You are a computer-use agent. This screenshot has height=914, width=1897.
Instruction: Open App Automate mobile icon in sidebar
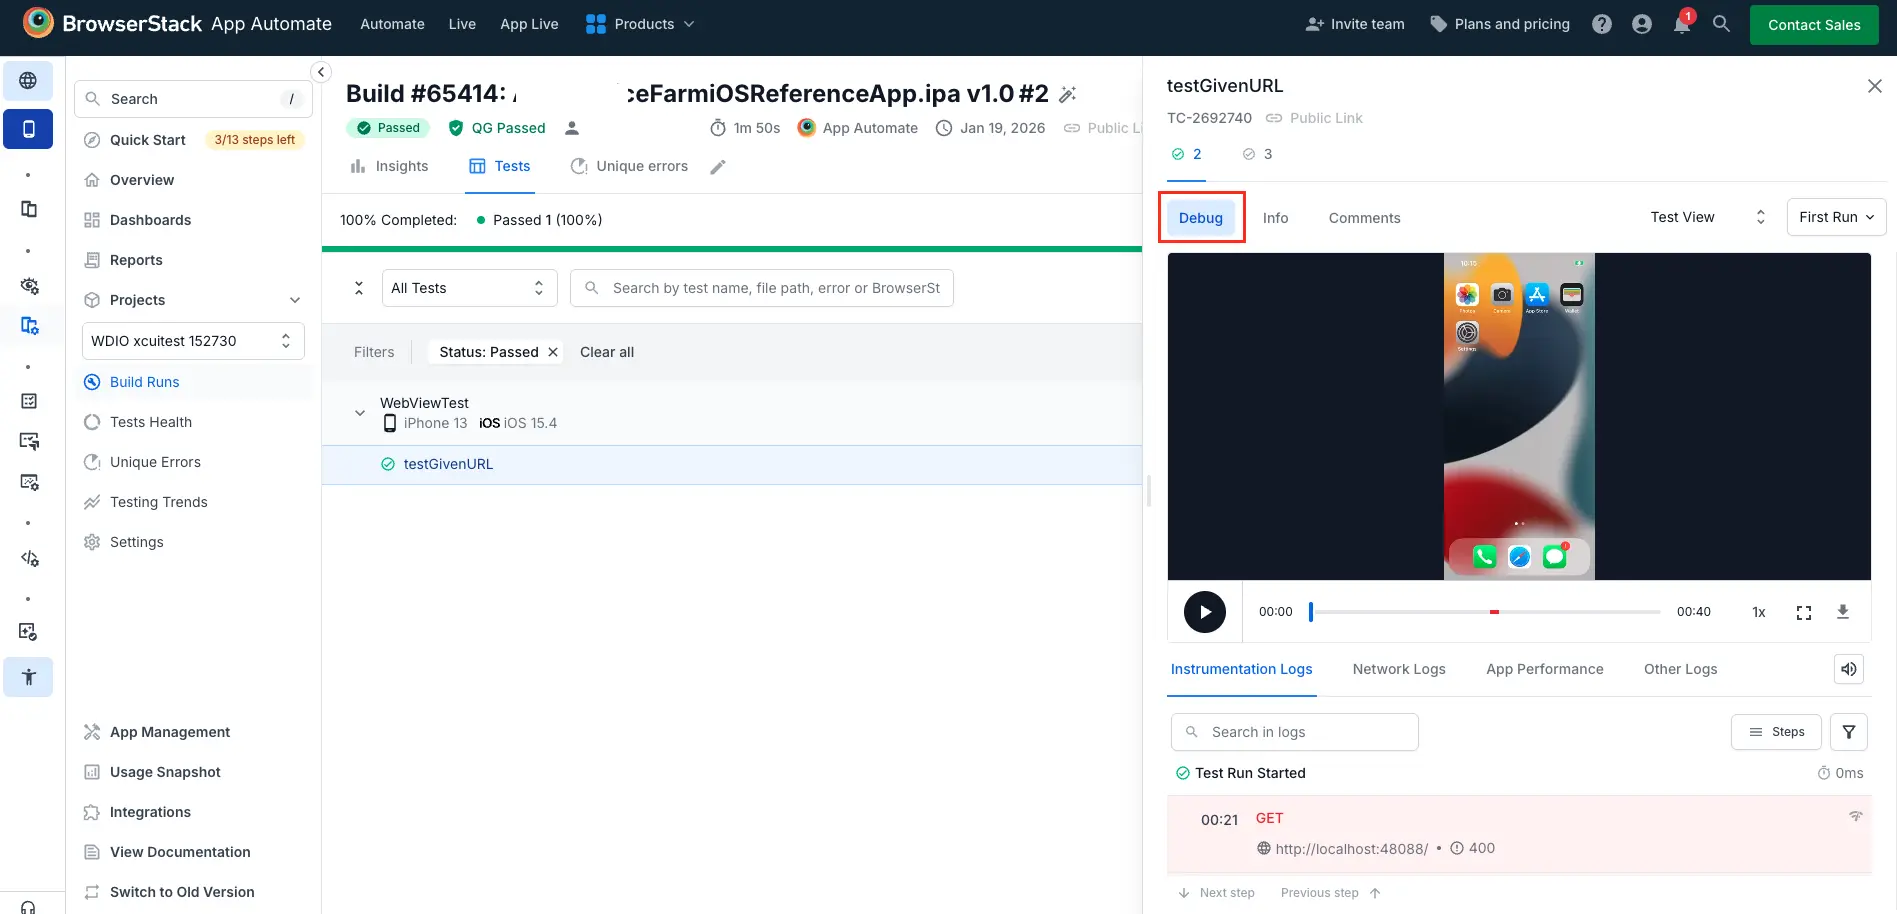(28, 128)
